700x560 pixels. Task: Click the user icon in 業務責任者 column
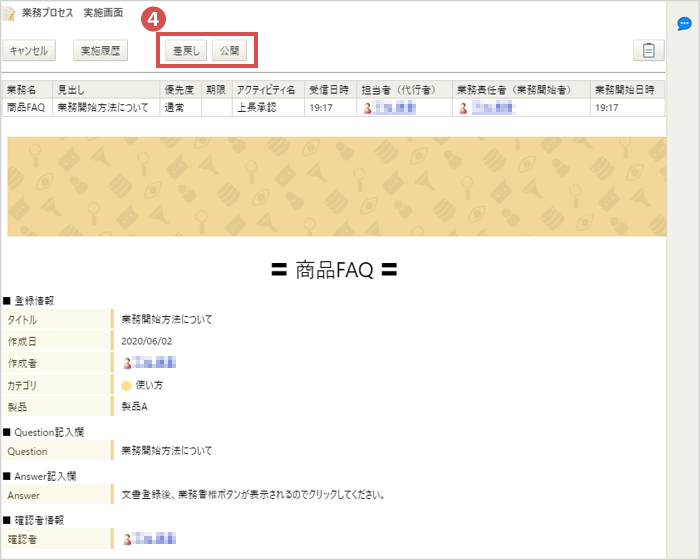coord(463,108)
